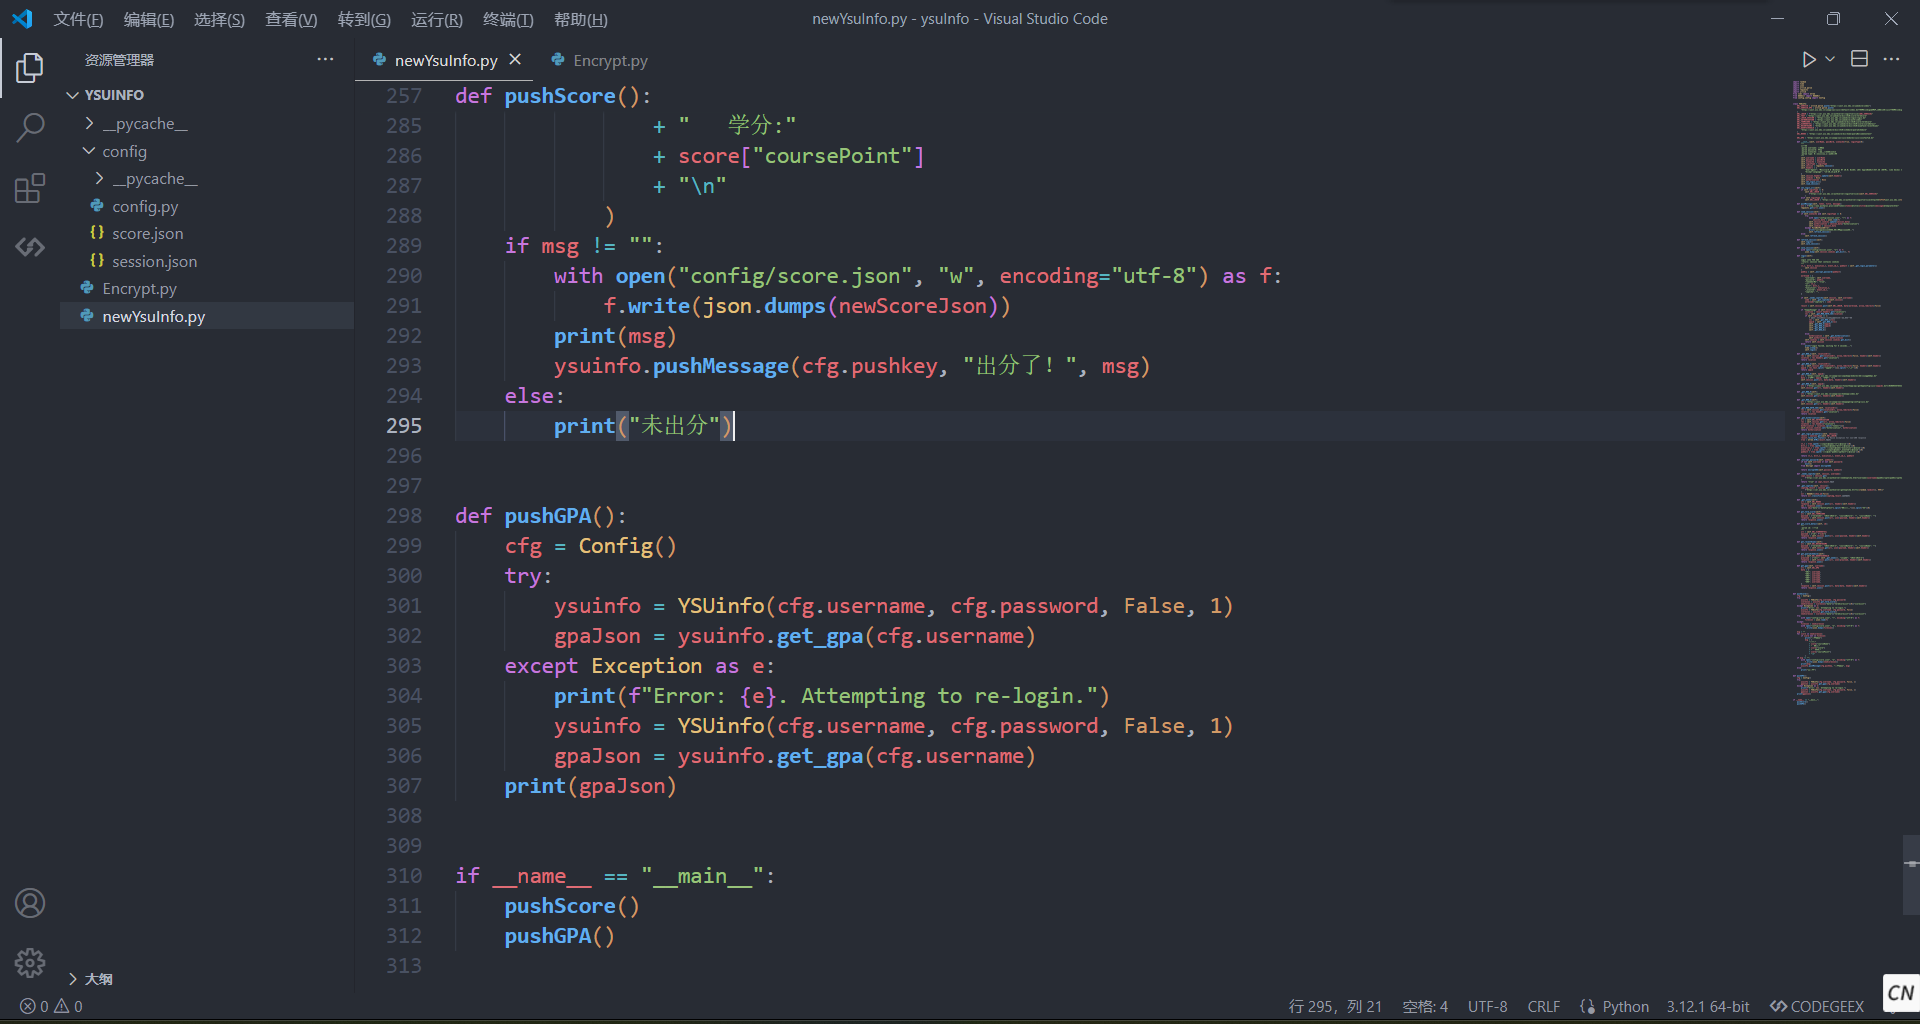The image size is (1920, 1024).
Task: Open the Search view in activity bar
Action: click(30, 128)
